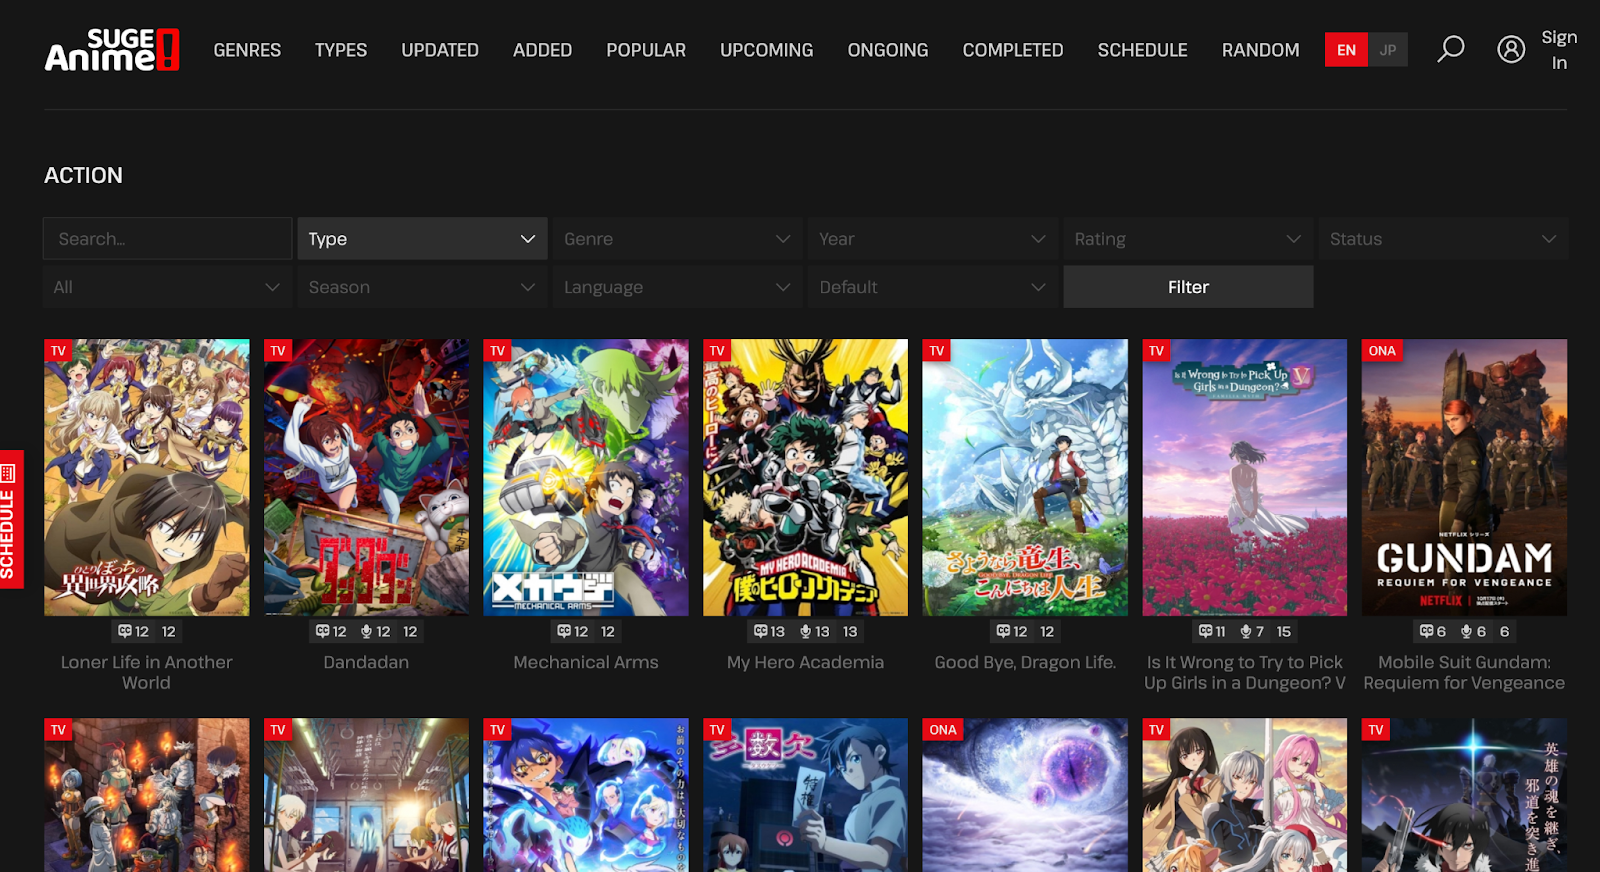Open the Dandadan title link
The width and height of the screenshot is (1600, 872).
(x=366, y=662)
